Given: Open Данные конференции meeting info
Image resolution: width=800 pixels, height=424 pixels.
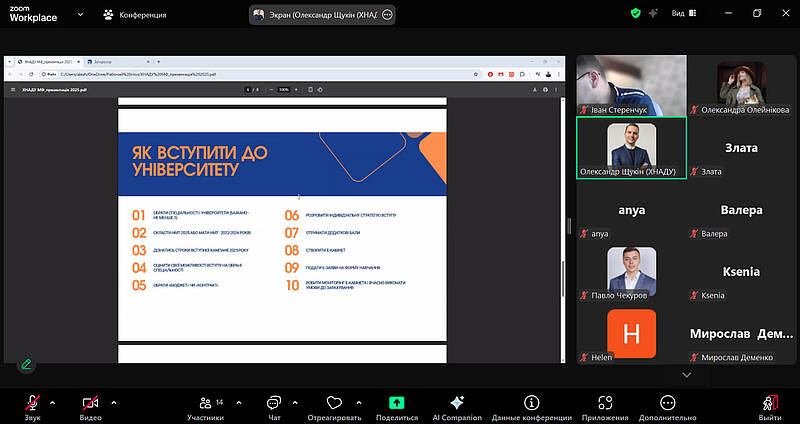Looking at the screenshot, I should [531, 403].
